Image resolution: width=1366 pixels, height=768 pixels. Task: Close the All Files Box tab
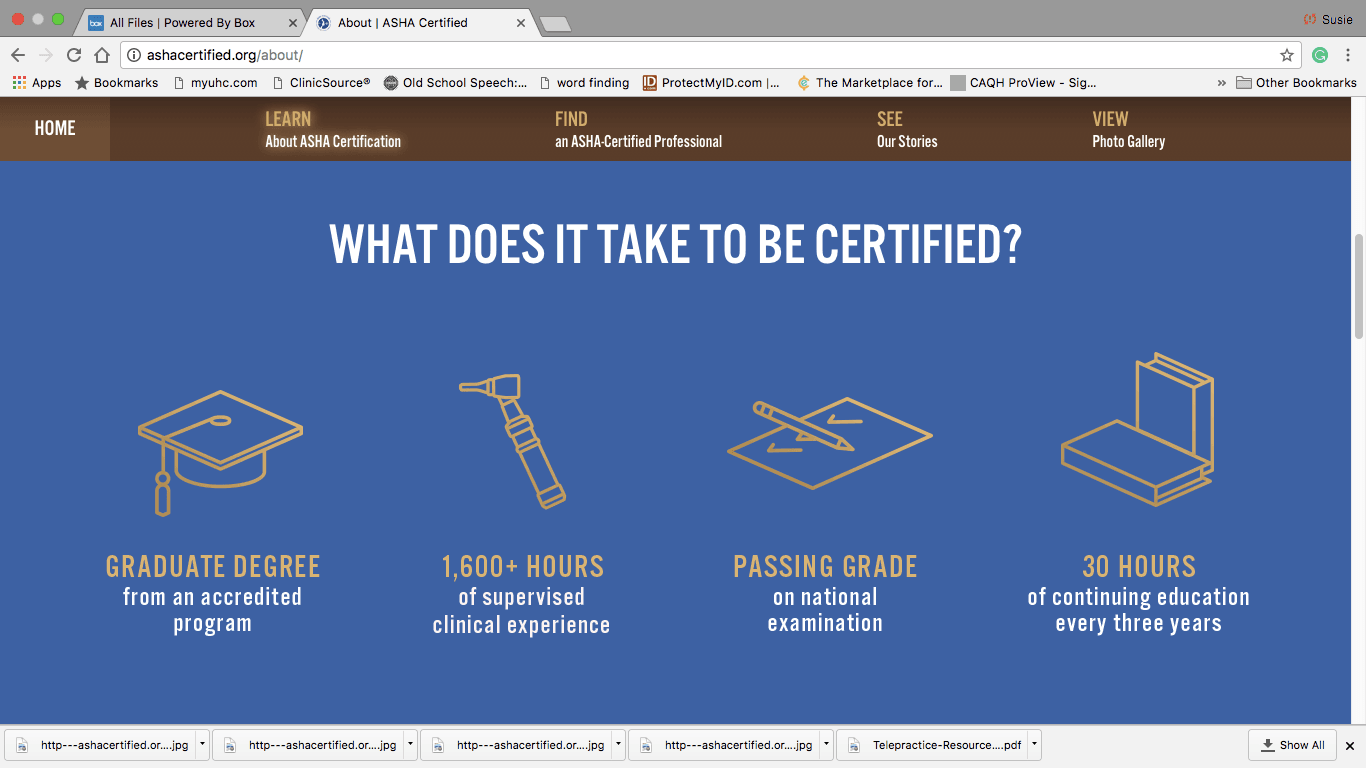coord(293,22)
